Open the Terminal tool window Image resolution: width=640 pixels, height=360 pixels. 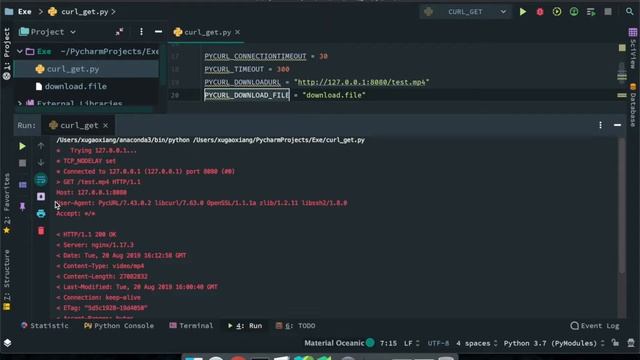click(191, 326)
